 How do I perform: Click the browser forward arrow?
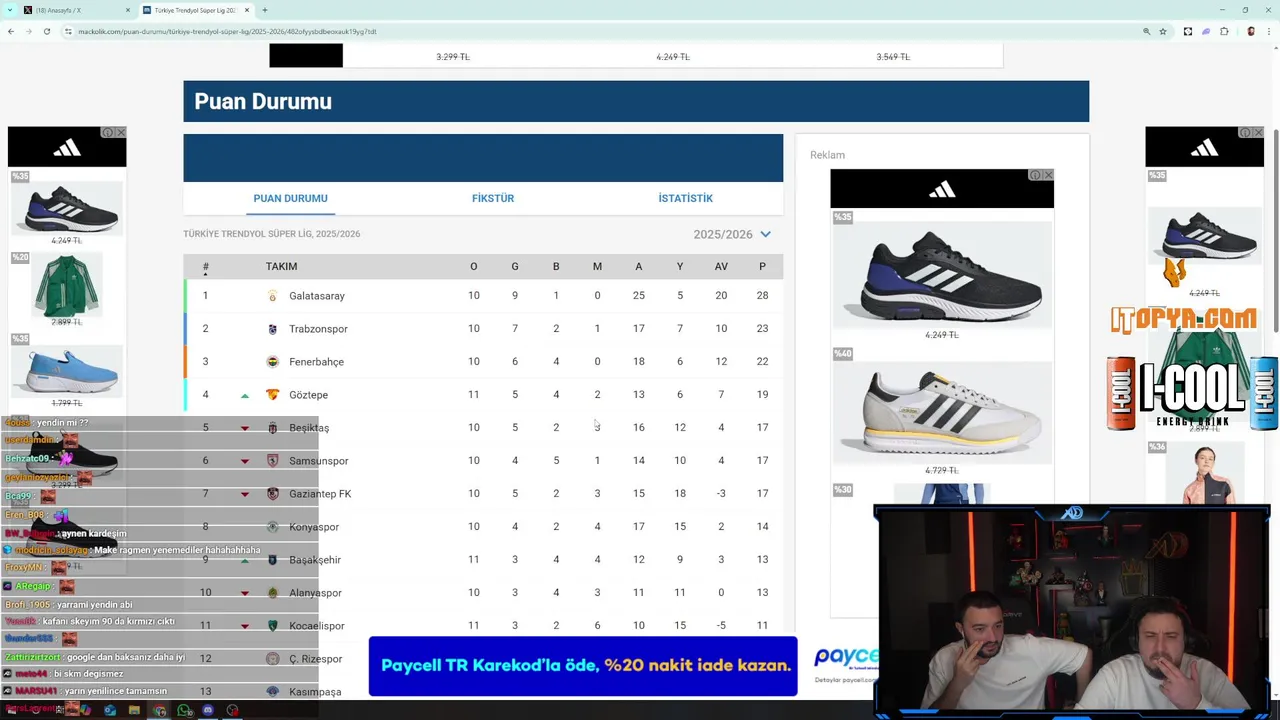click(x=28, y=31)
